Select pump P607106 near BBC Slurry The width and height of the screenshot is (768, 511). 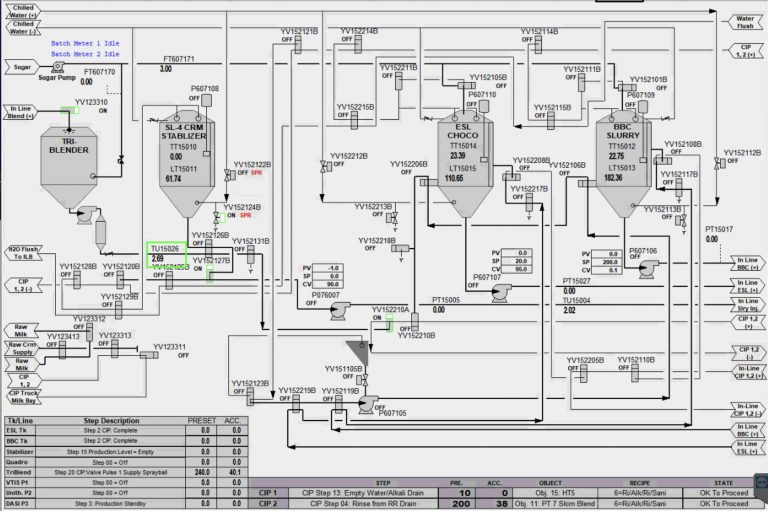click(648, 269)
